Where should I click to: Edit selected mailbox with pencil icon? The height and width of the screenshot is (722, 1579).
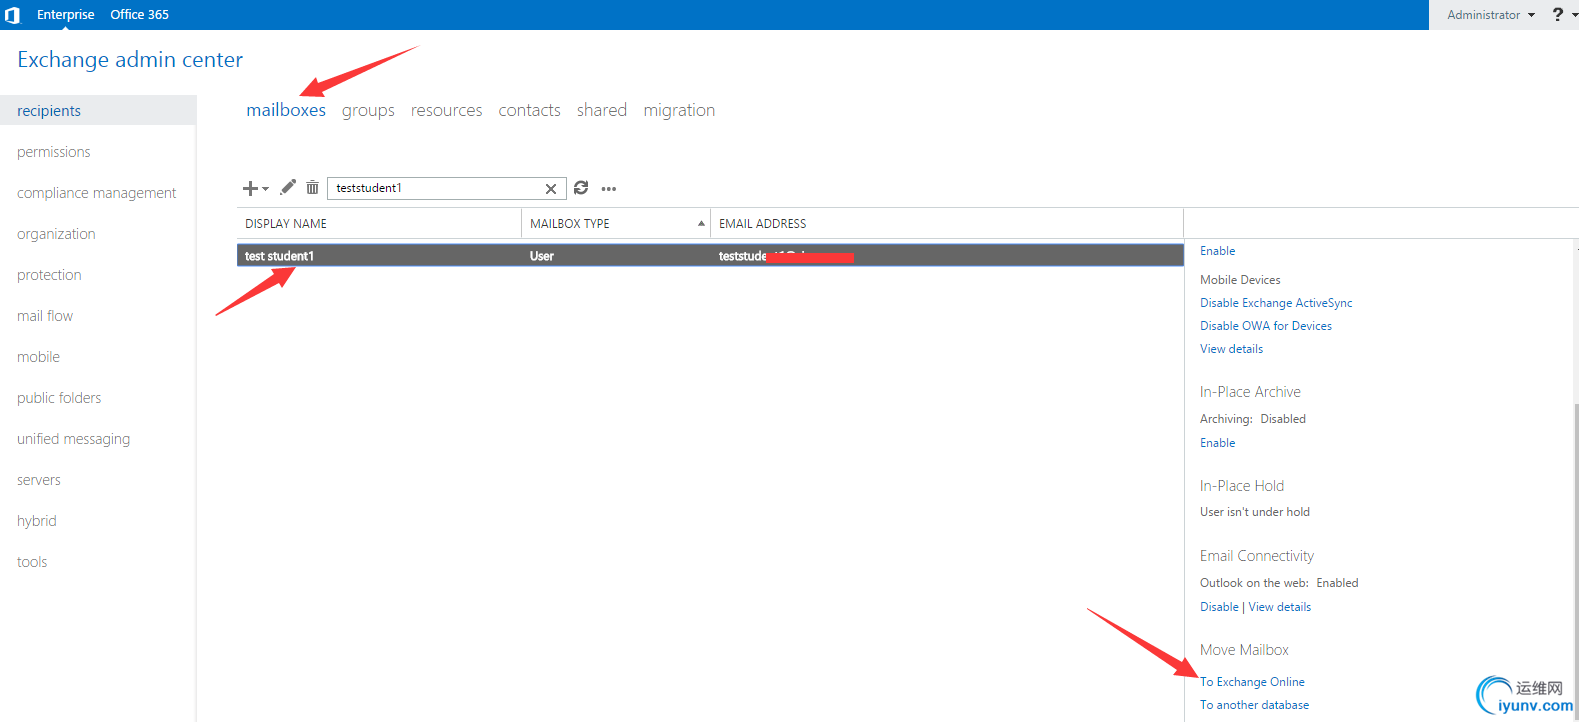[288, 187]
